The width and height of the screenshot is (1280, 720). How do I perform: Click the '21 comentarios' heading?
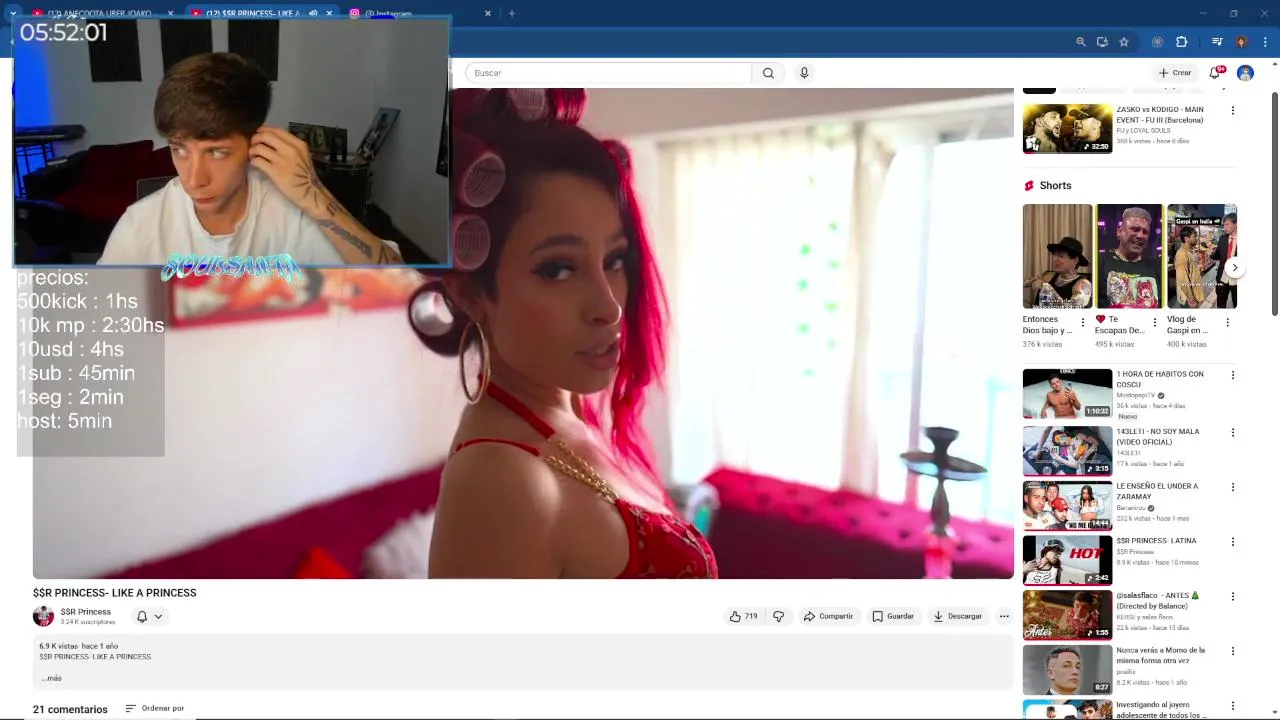pyautogui.click(x=70, y=709)
